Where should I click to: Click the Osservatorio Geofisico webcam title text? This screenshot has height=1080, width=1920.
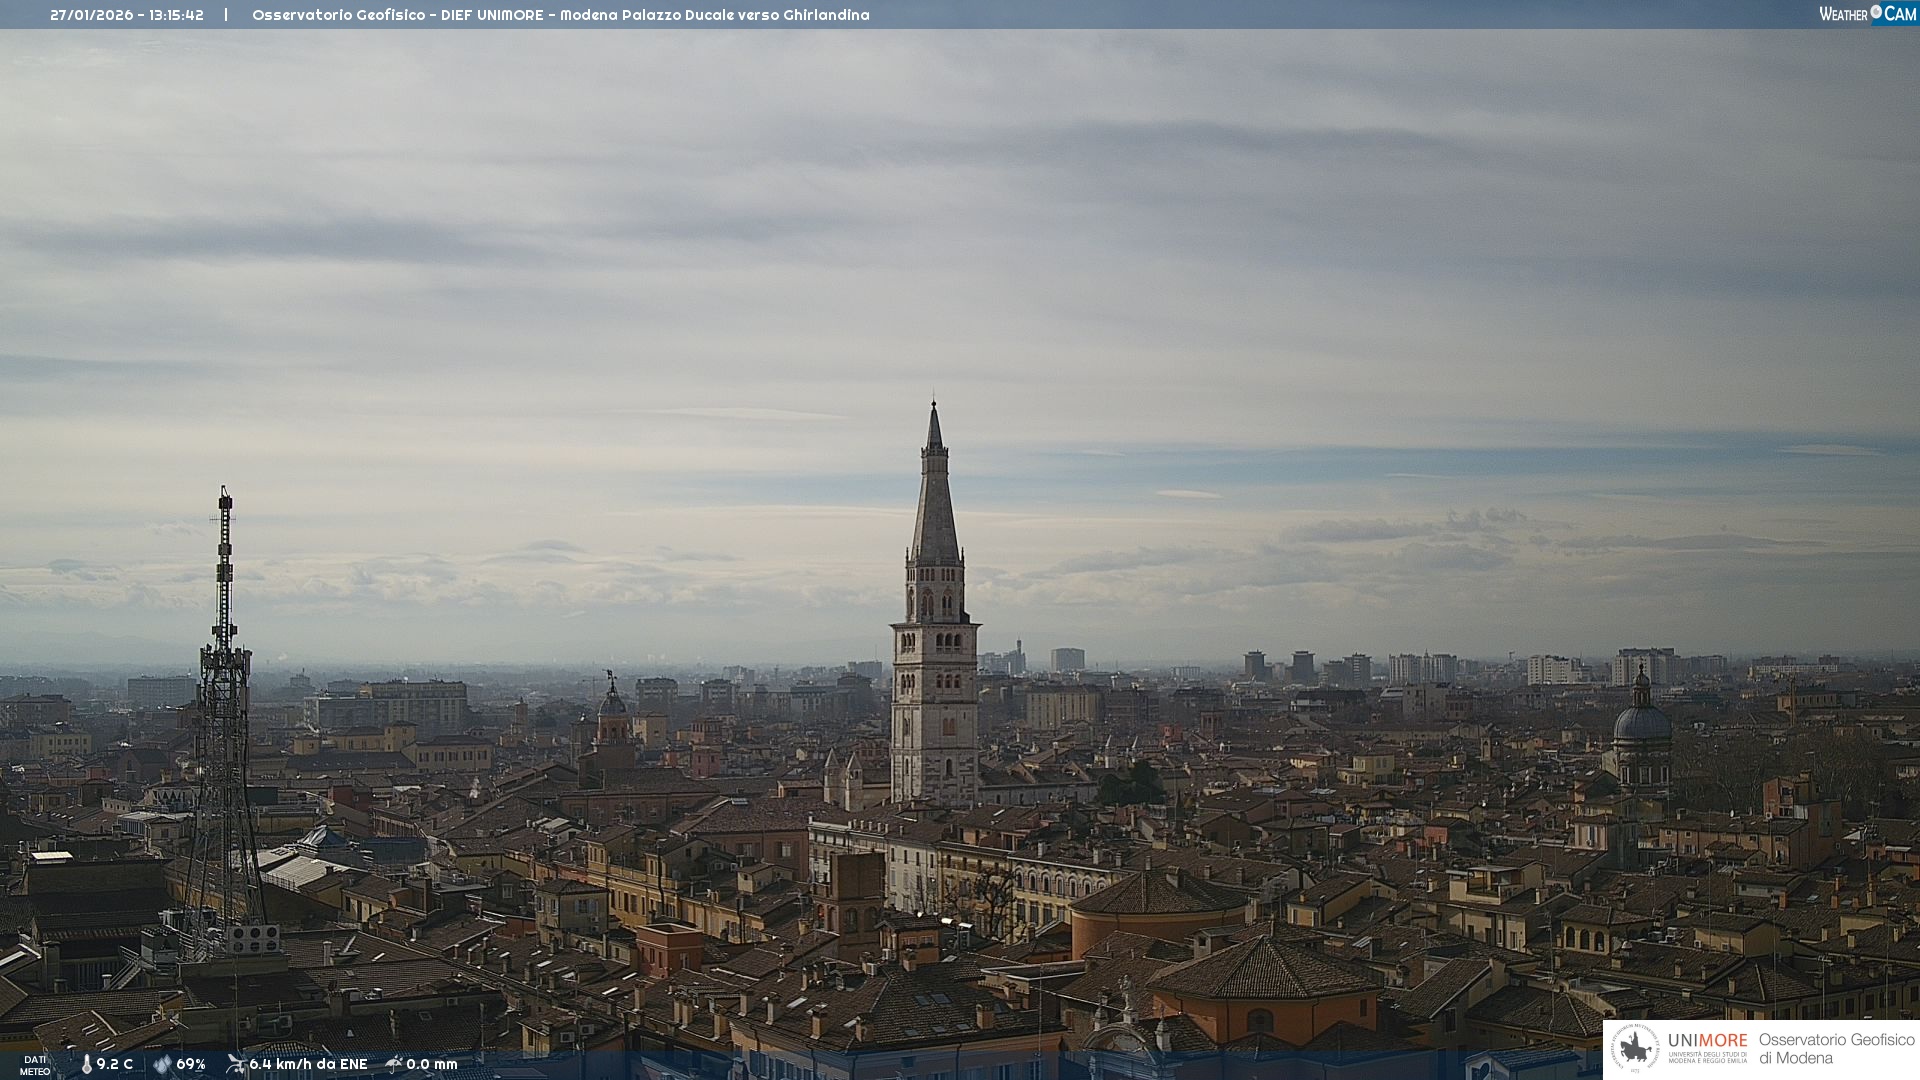[x=560, y=15]
